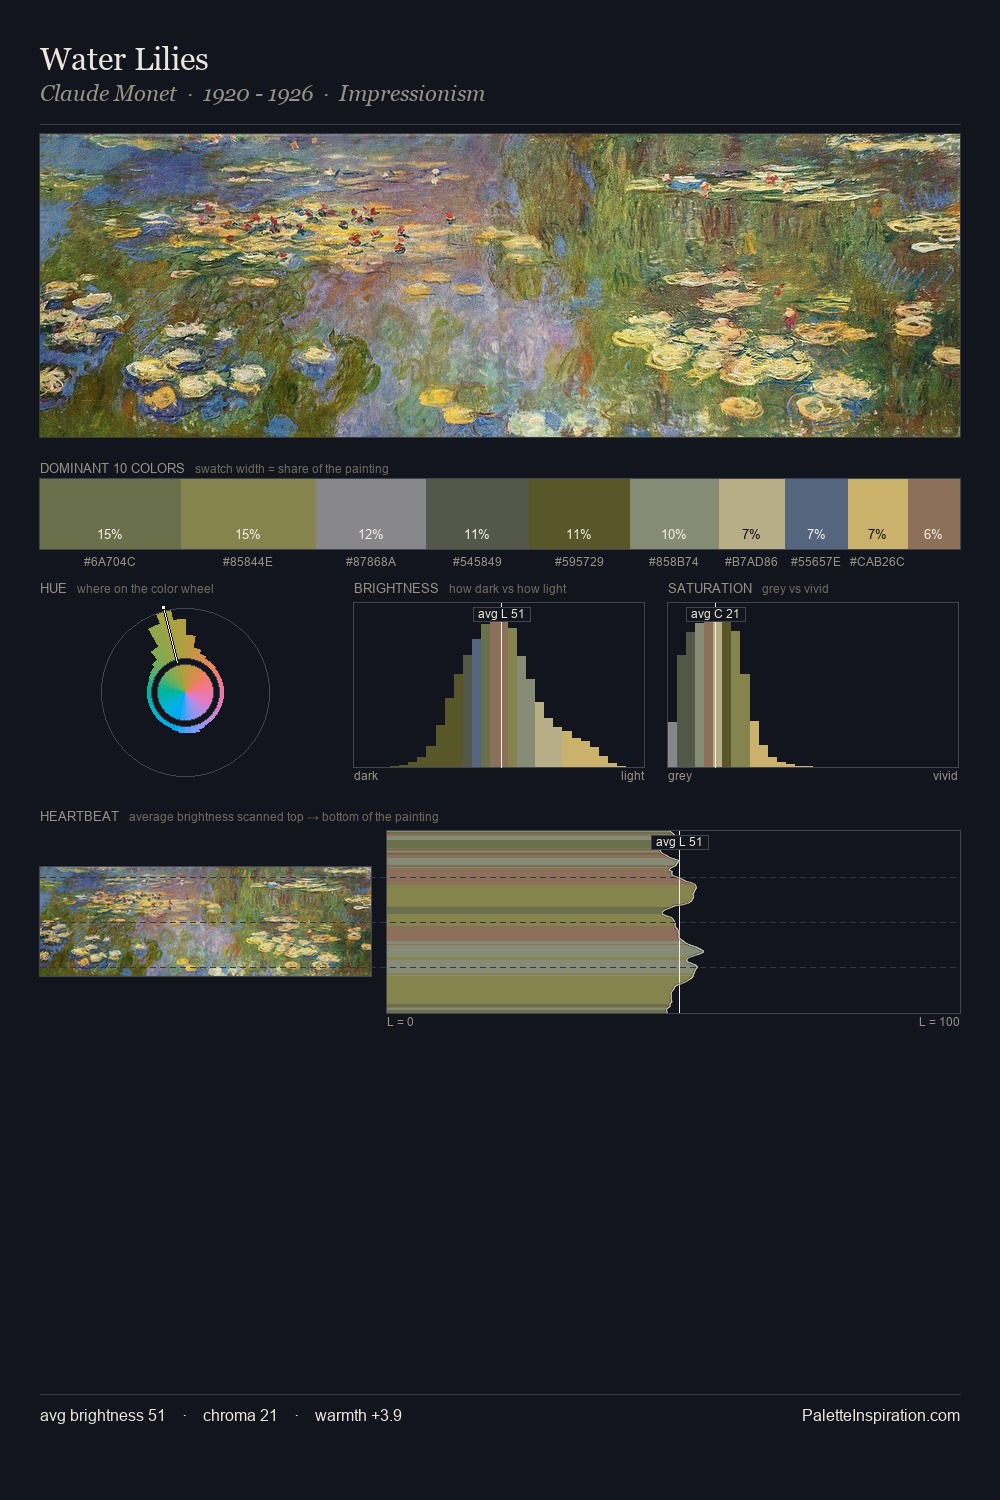Image resolution: width=1000 pixels, height=1500 pixels.
Task: Click "avg L 51" label in heartbeat chart
Action: (679, 842)
